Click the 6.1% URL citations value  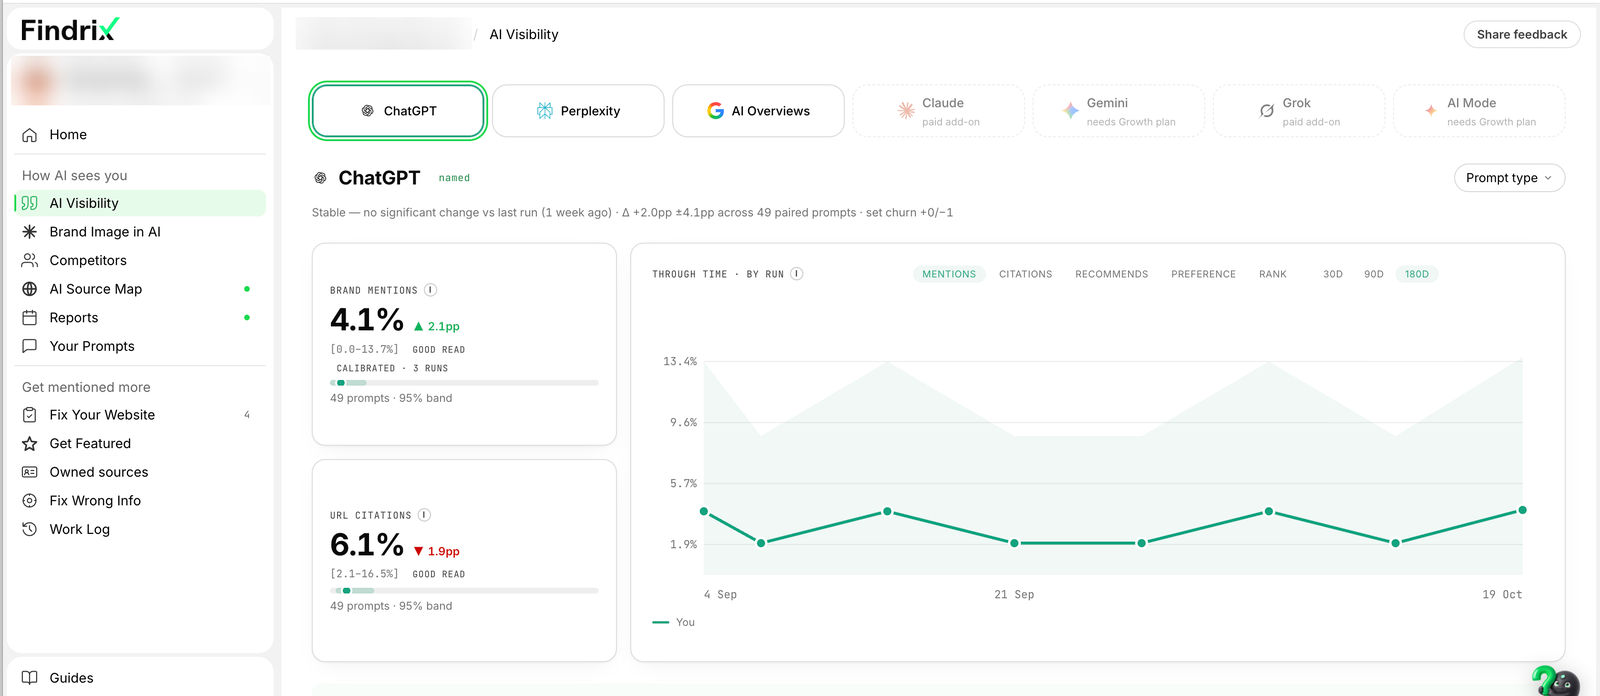(367, 545)
